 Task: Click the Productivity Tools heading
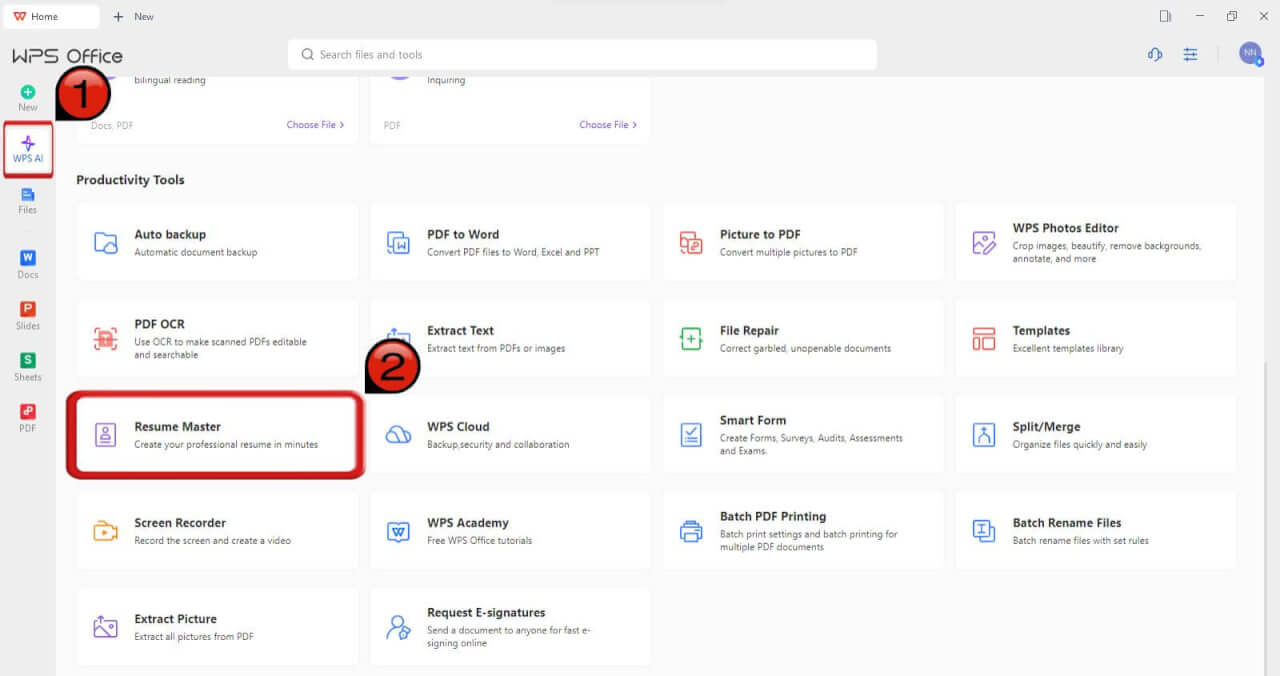pos(130,180)
